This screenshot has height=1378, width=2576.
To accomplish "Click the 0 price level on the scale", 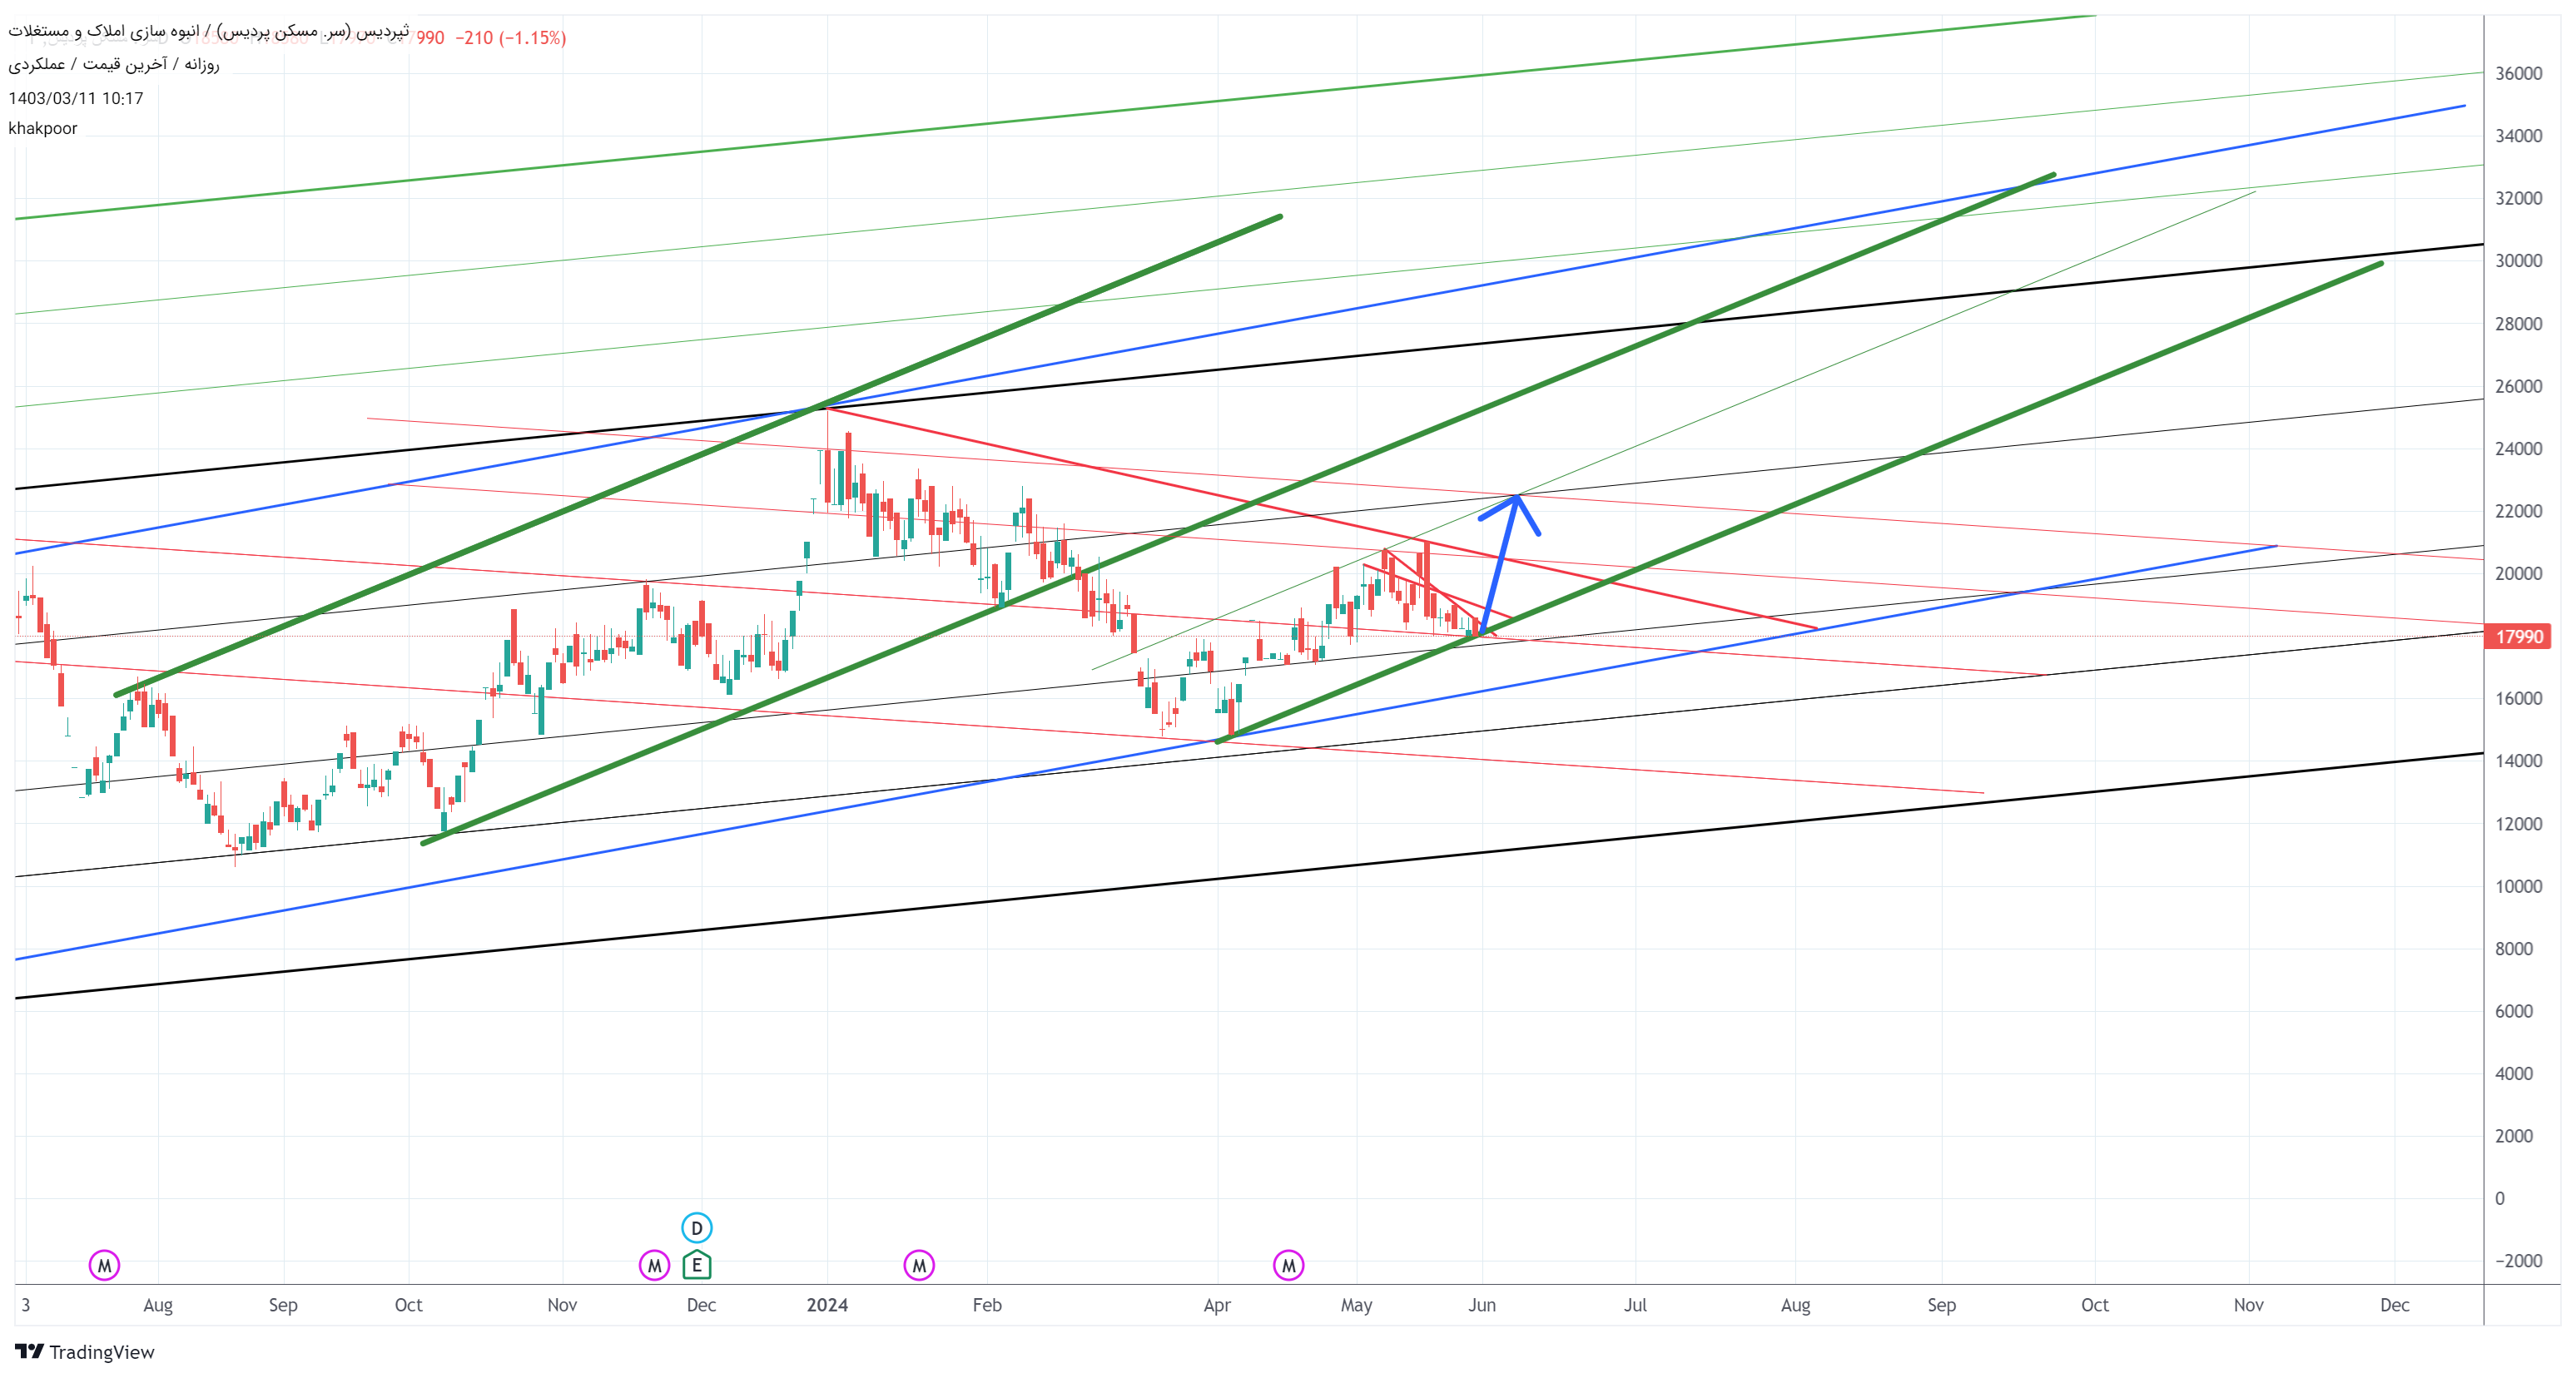I will [x=2499, y=1198].
